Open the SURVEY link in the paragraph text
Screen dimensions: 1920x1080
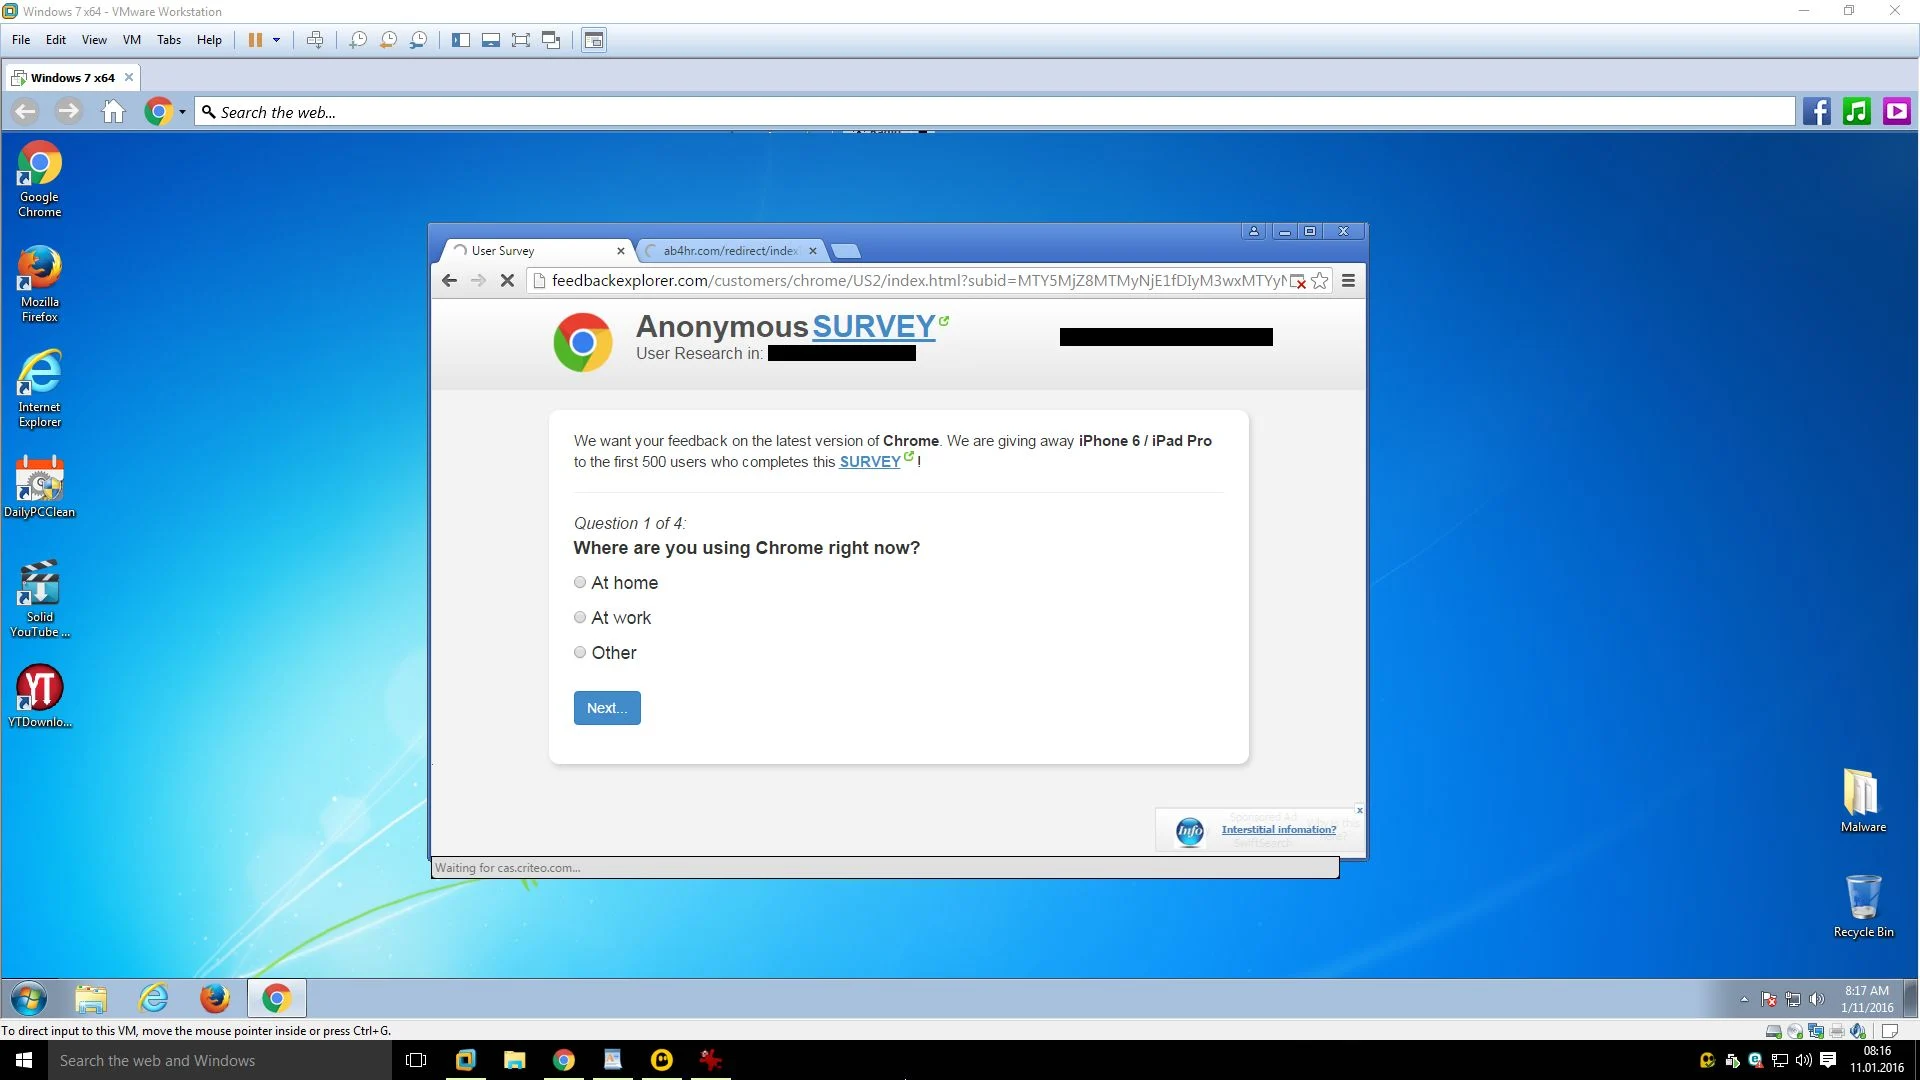pyautogui.click(x=870, y=462)
